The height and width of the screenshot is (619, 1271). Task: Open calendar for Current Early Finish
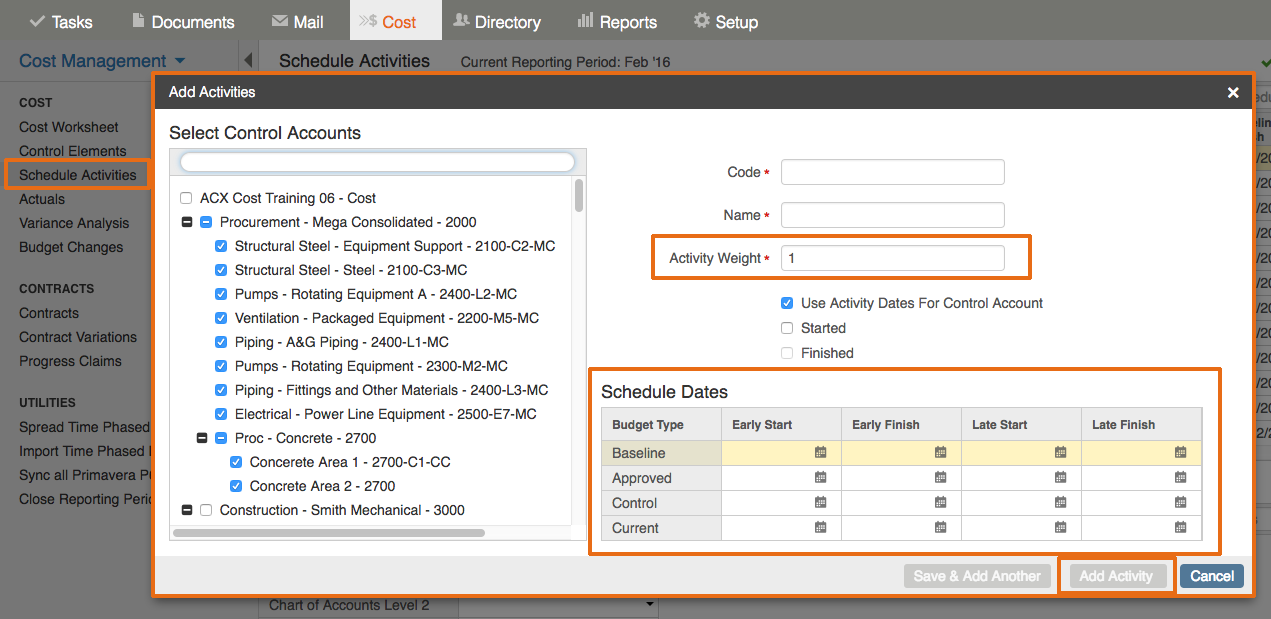coord(941,528)
